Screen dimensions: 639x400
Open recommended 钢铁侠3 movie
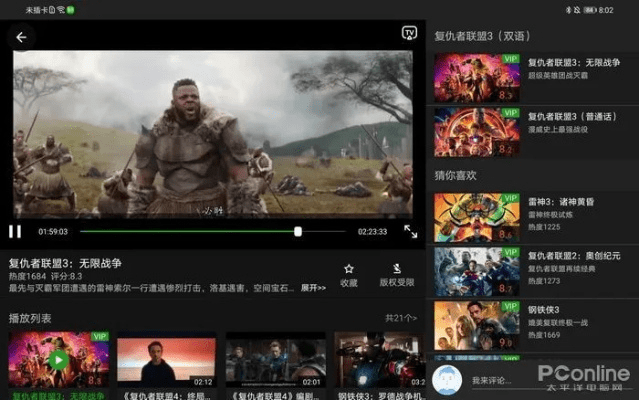click(x=531, y=325)
